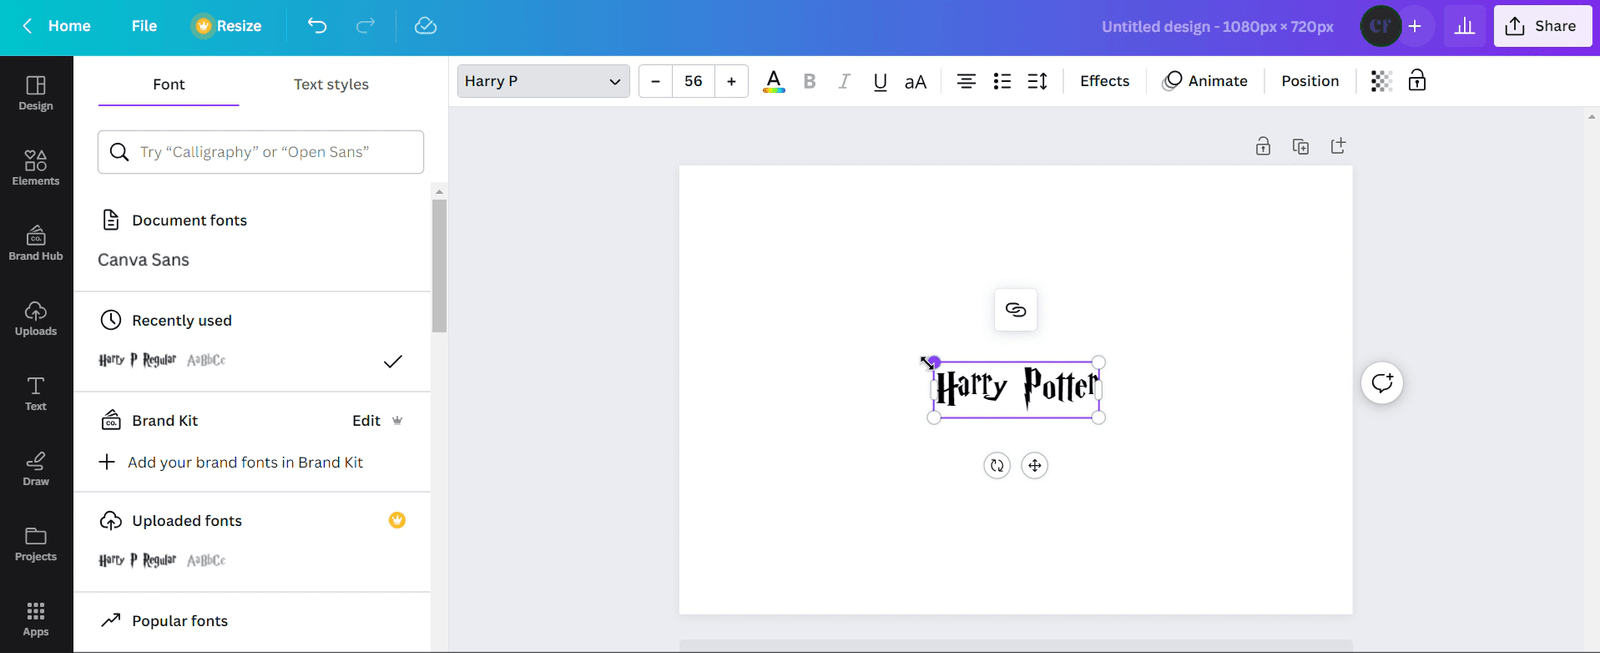Viewport: 1600px width, 653px height.
Task: Duplicate page using the copy icon
Action: tap(1300, 147)
